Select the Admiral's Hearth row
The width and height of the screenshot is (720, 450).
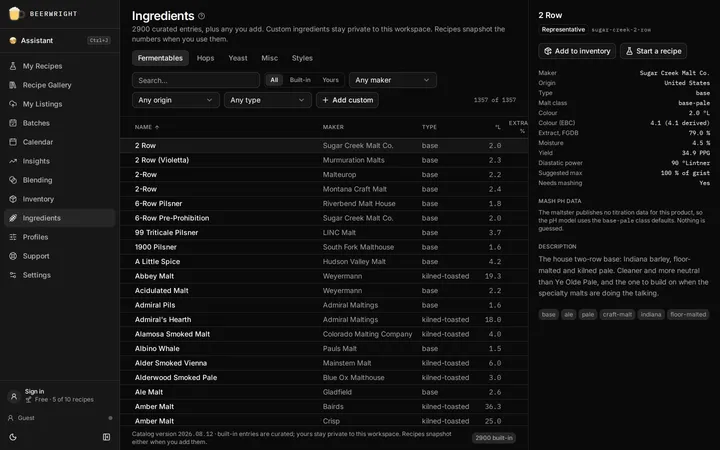coord(324,320)
